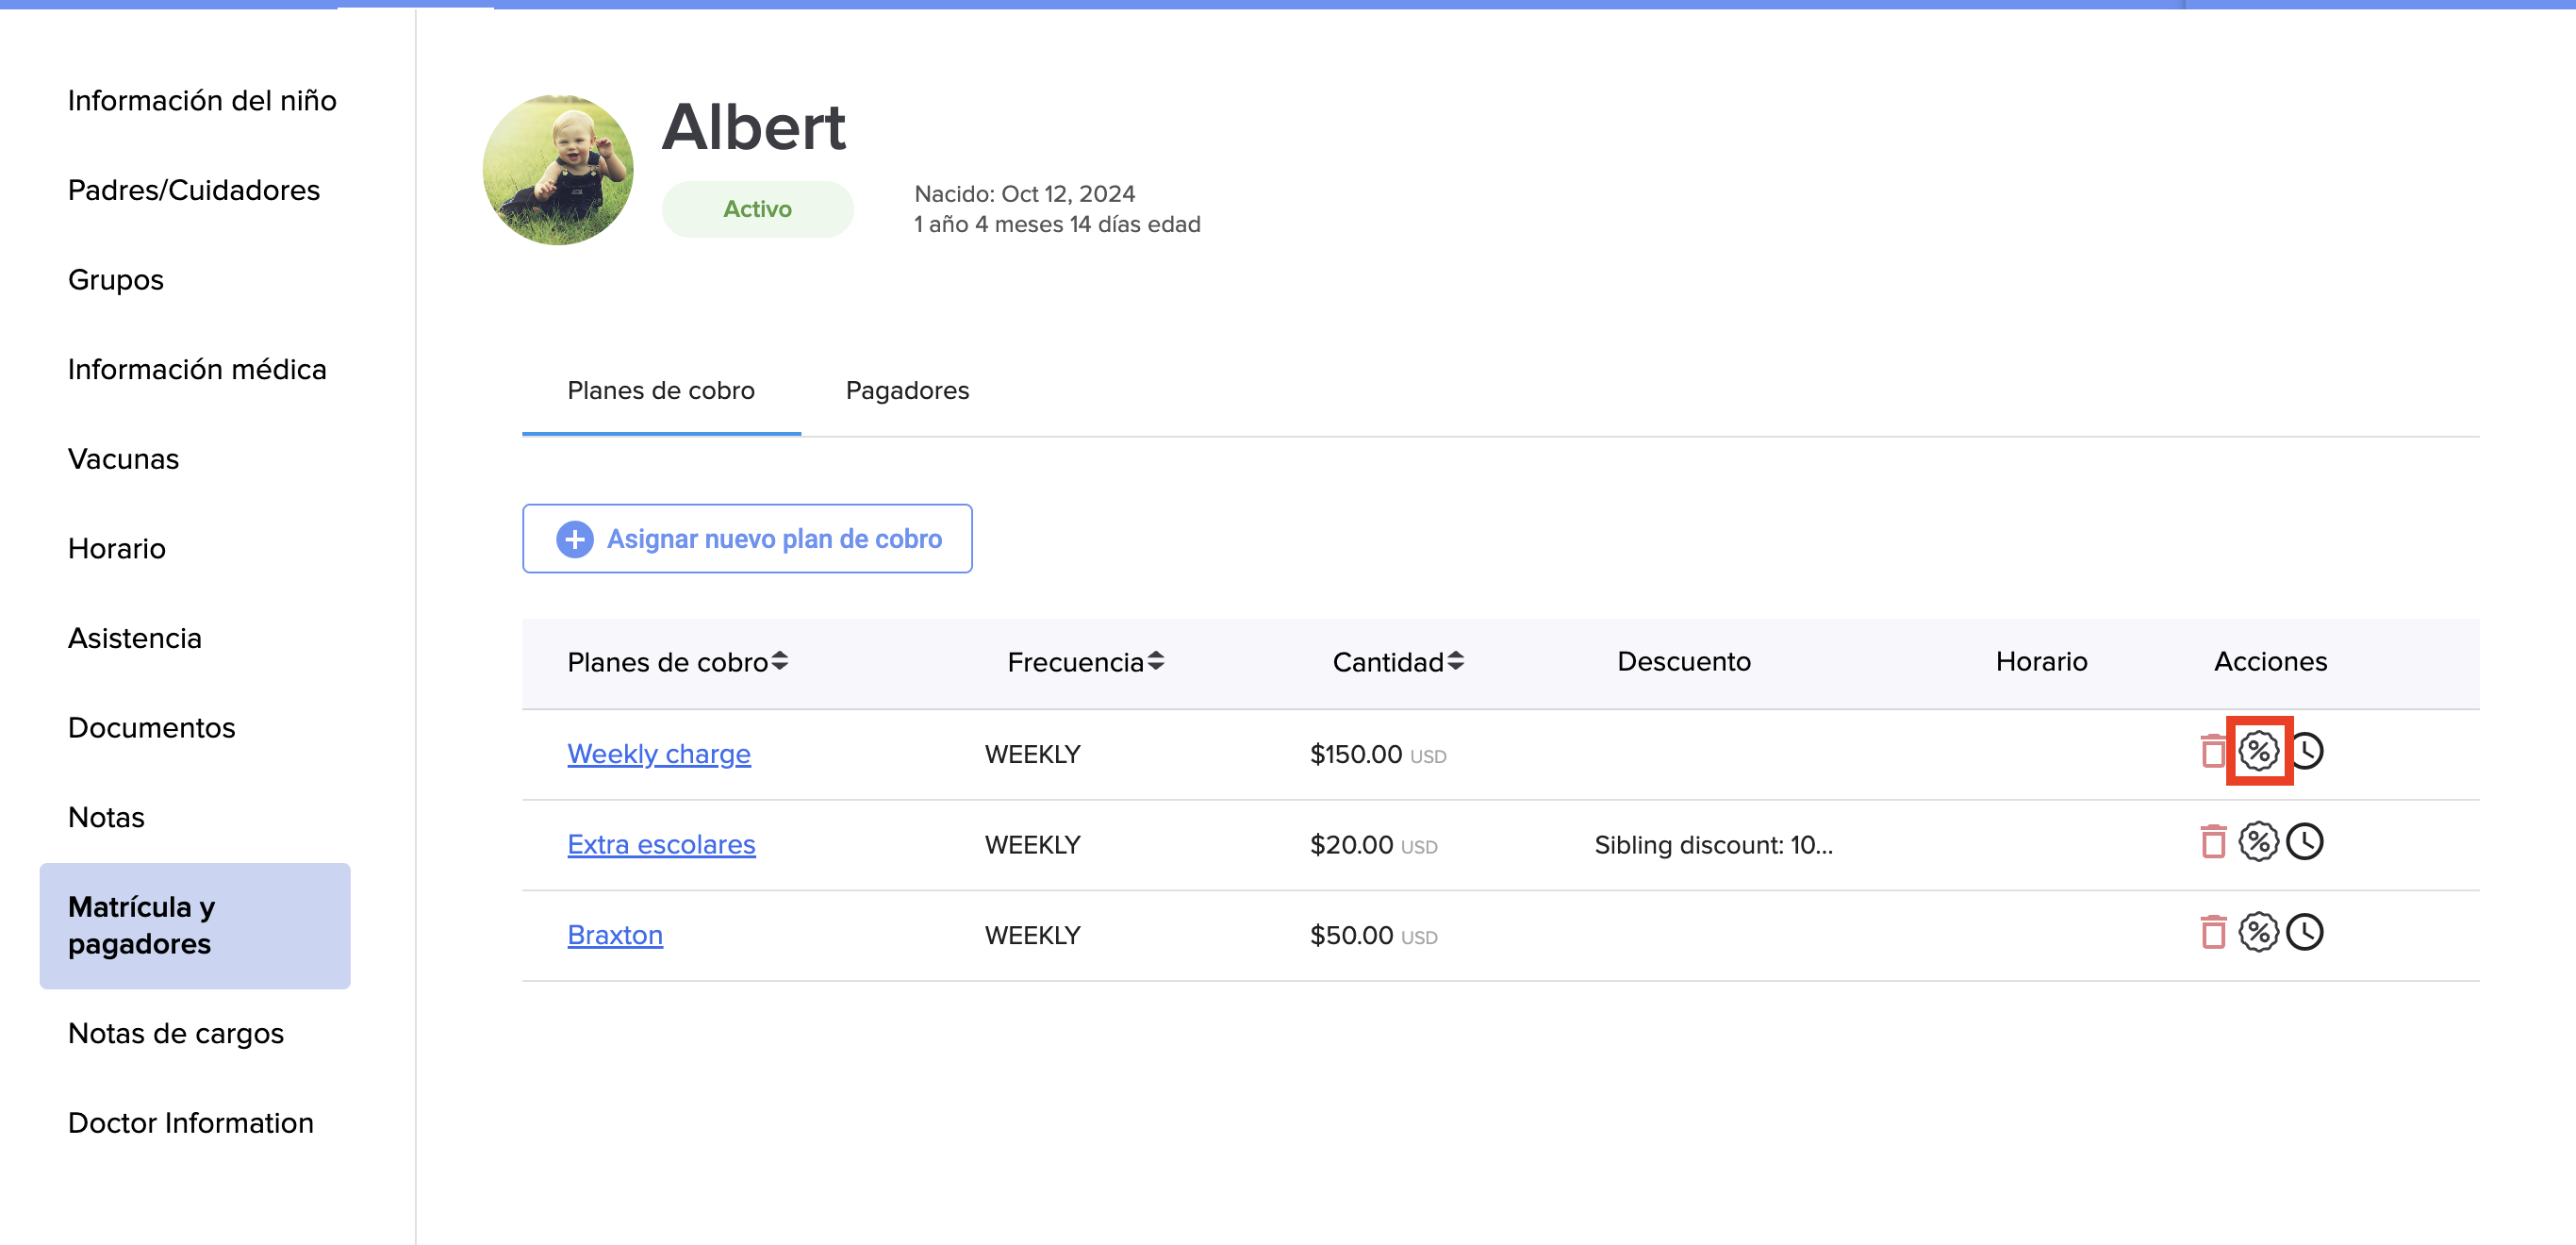Screen dimensions: 2576x1245
Task: Open schedule clock for Braxton row
Action: click(2304, 933)
